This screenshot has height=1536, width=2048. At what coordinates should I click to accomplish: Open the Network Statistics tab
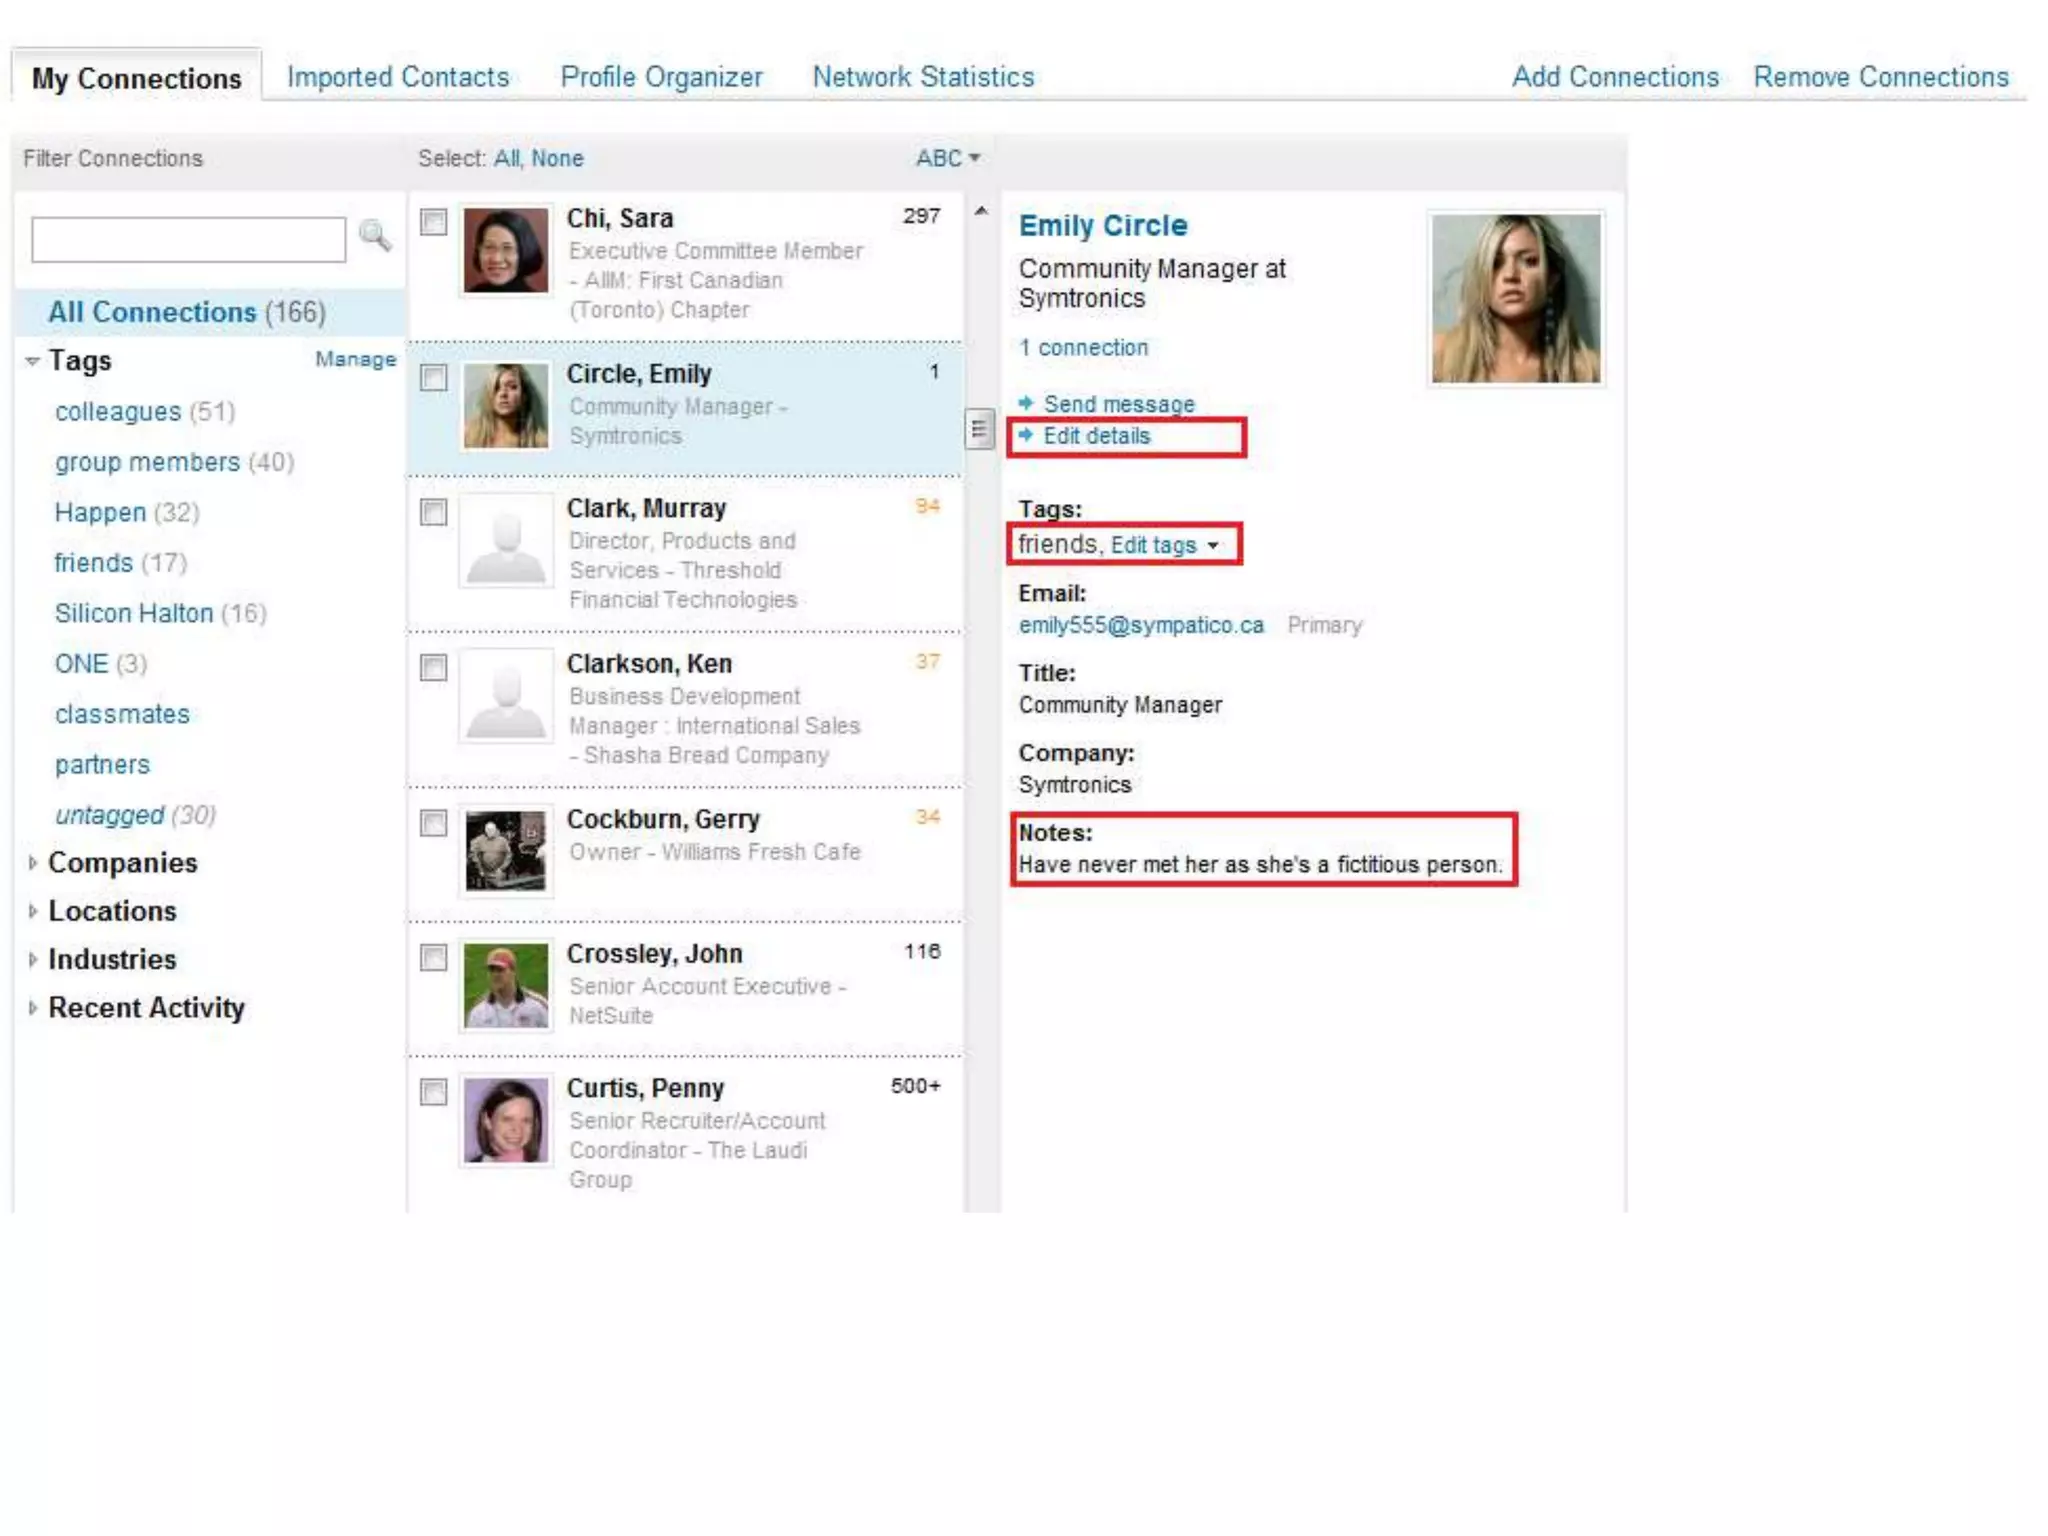tap(922, 77)
